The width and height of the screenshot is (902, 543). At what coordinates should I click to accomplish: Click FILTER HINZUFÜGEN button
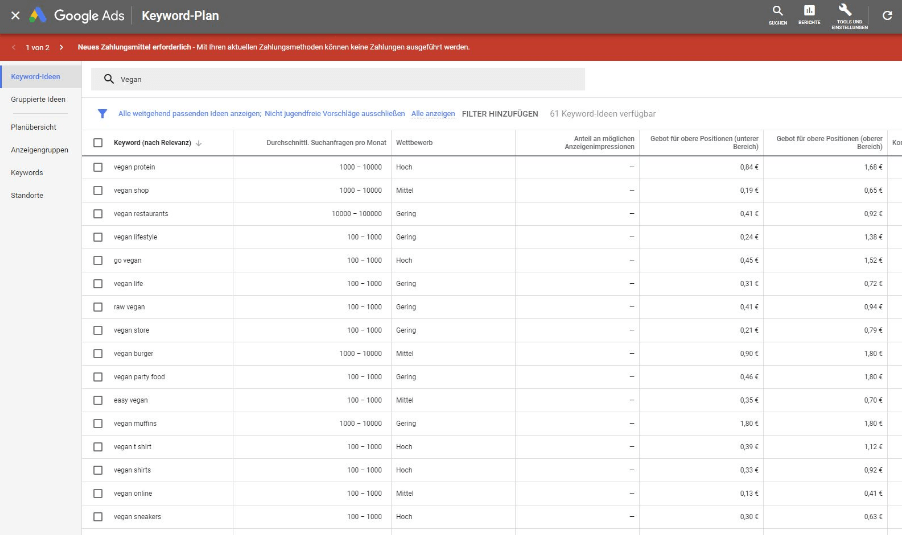[500, 114]
